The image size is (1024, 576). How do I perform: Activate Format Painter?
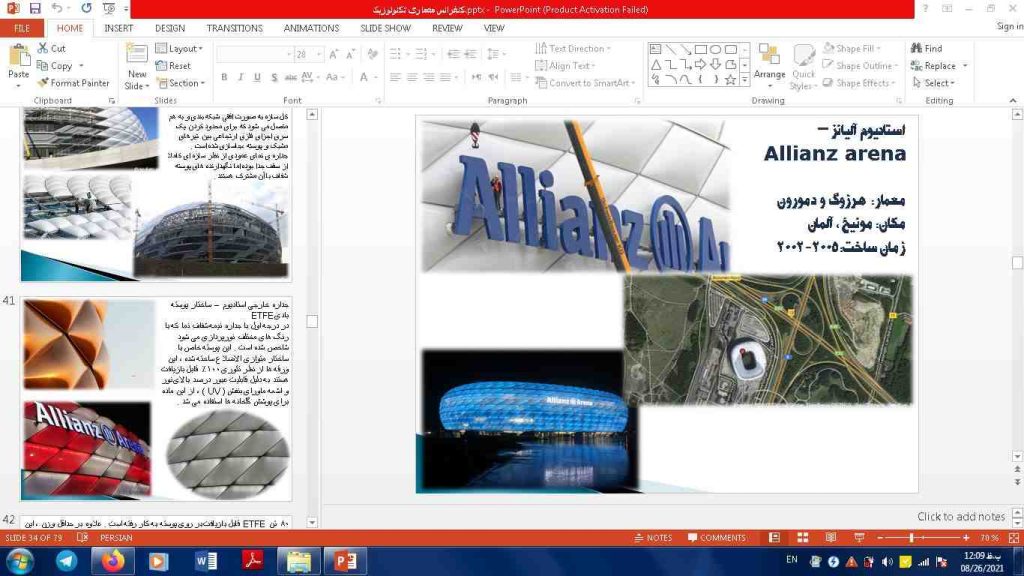pyautogui.click(x=73, y=83)
